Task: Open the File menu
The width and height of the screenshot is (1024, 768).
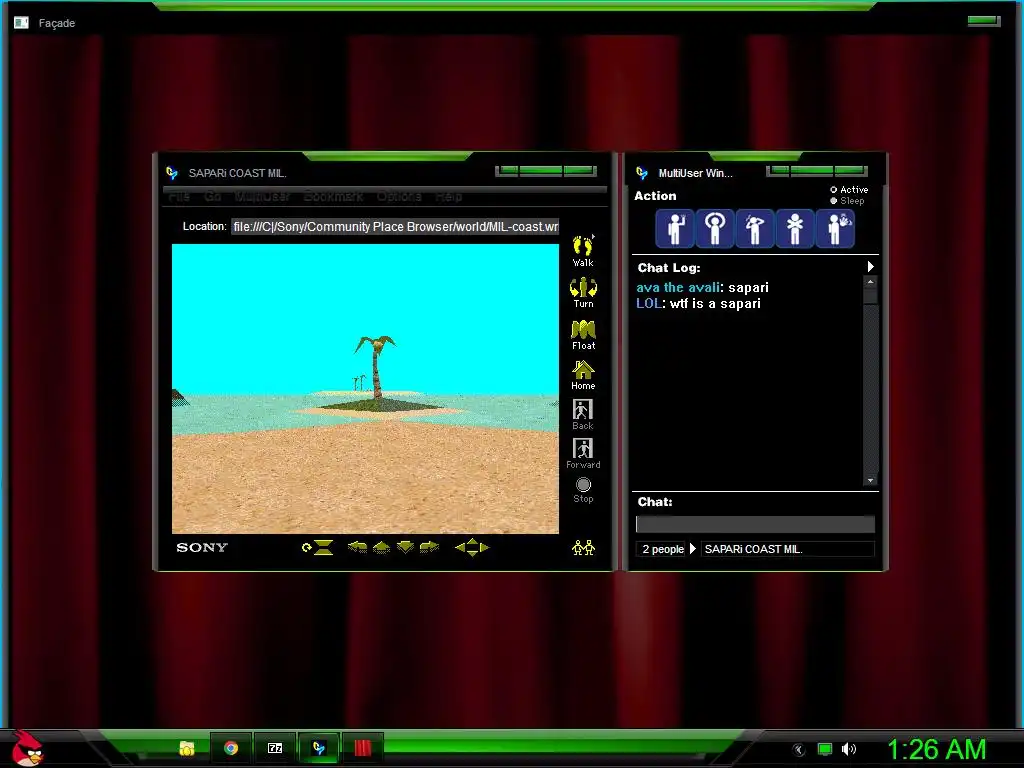Action: (x=179, y=196)
